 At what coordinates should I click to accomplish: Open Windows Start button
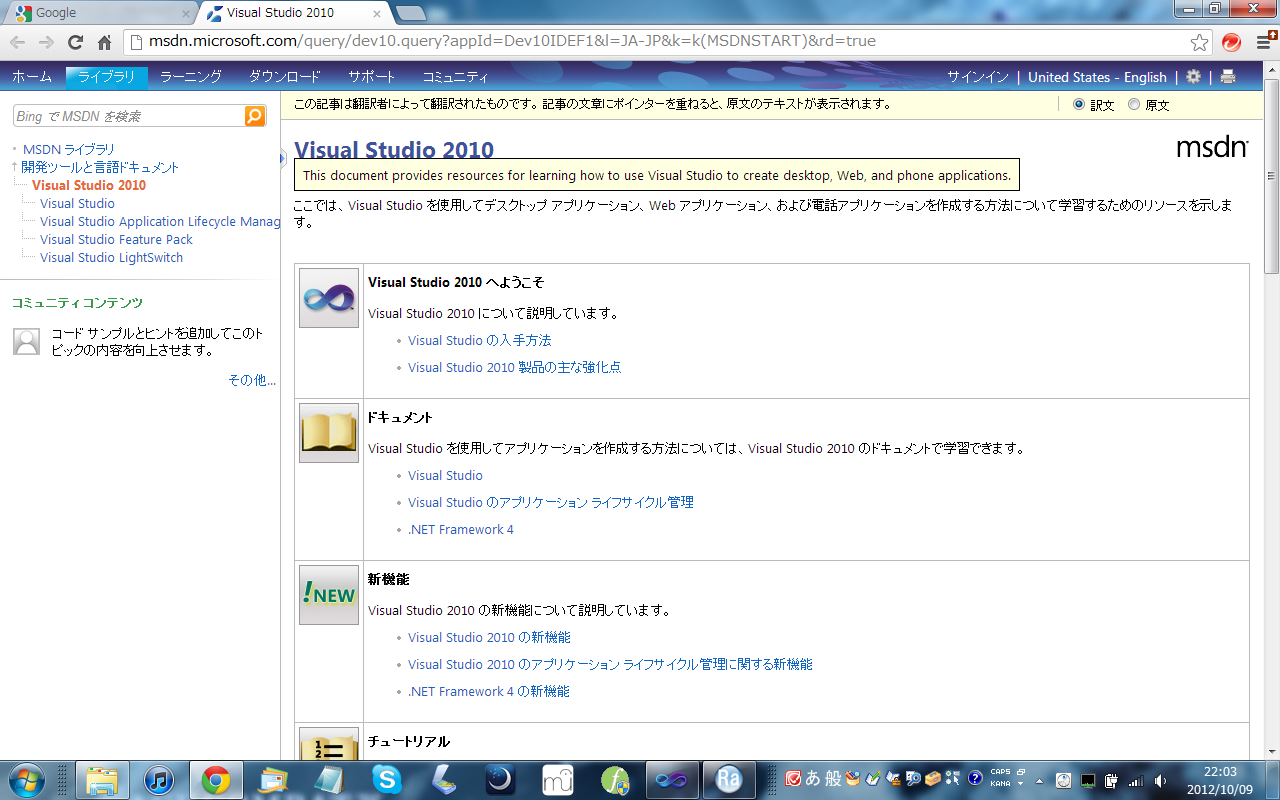pyautogui.click(x=27, y=780)
